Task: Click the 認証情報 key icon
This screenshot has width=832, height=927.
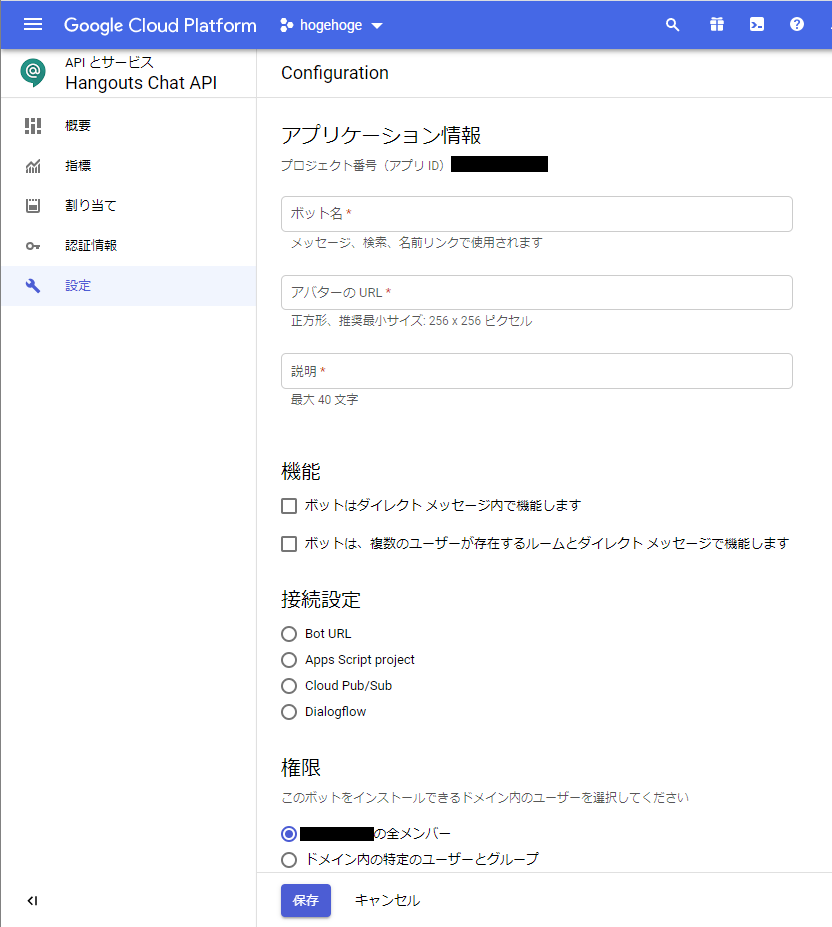Action: (33, 245)
